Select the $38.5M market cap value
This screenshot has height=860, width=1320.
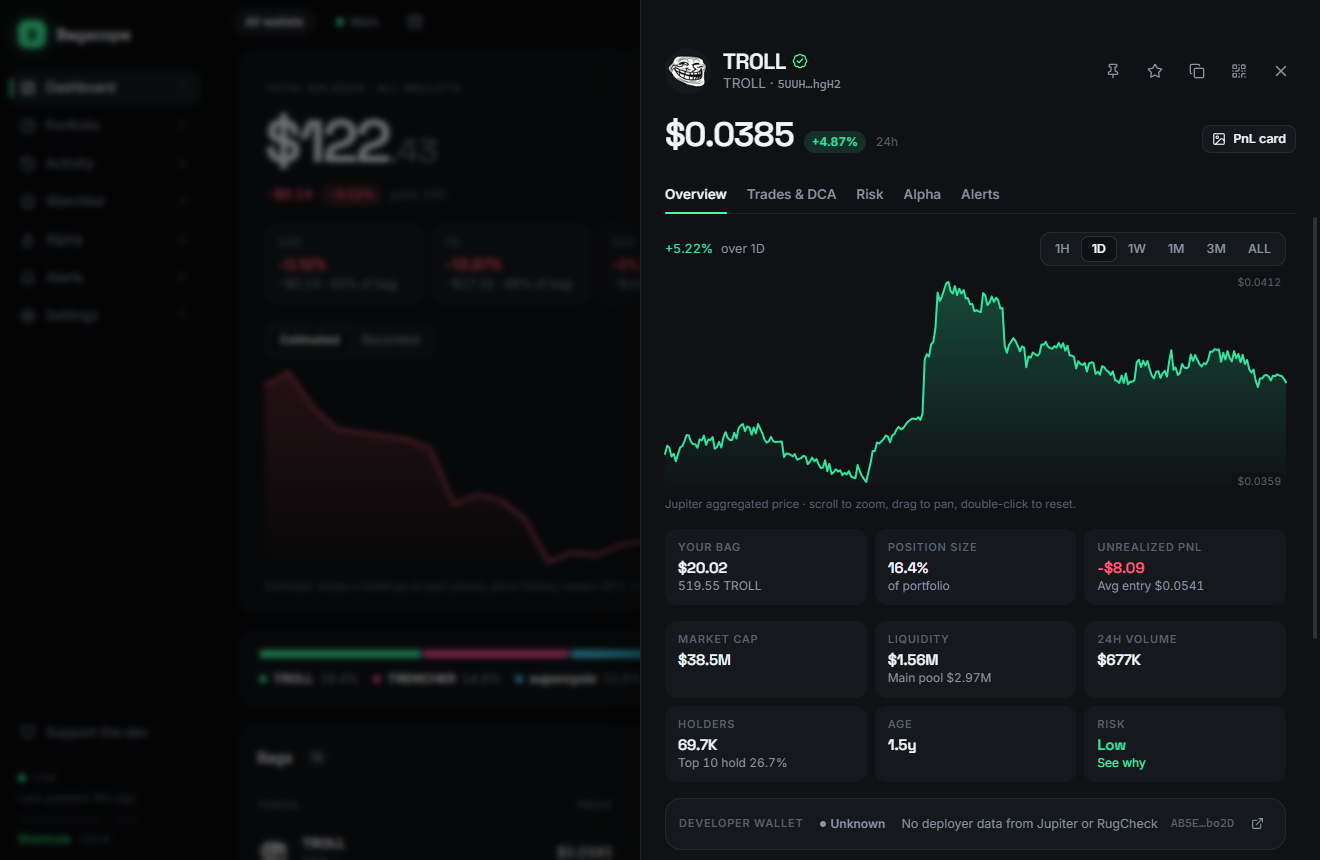(x=704, y=660)
